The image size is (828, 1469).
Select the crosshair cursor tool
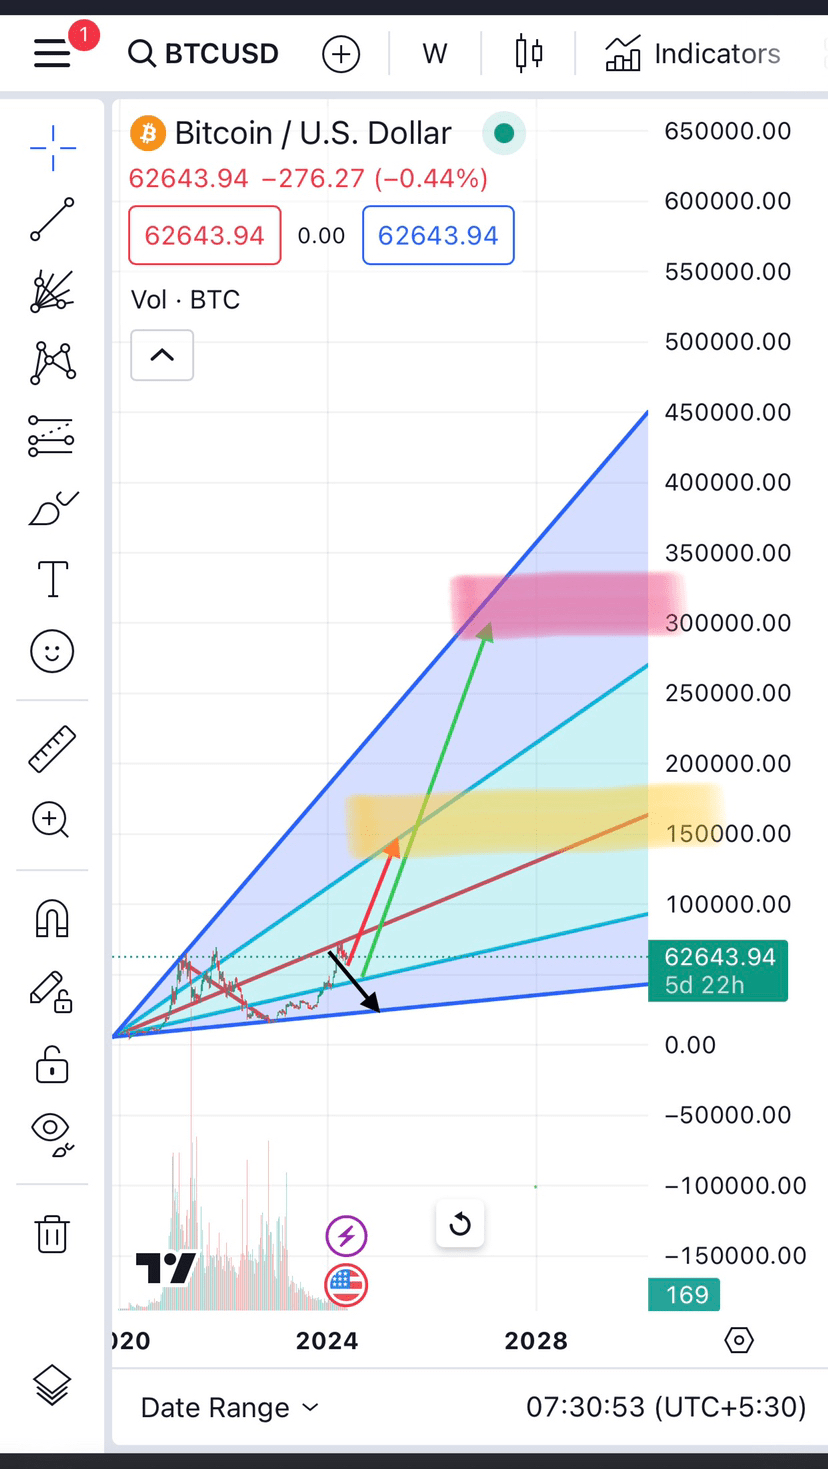(52, 149)
